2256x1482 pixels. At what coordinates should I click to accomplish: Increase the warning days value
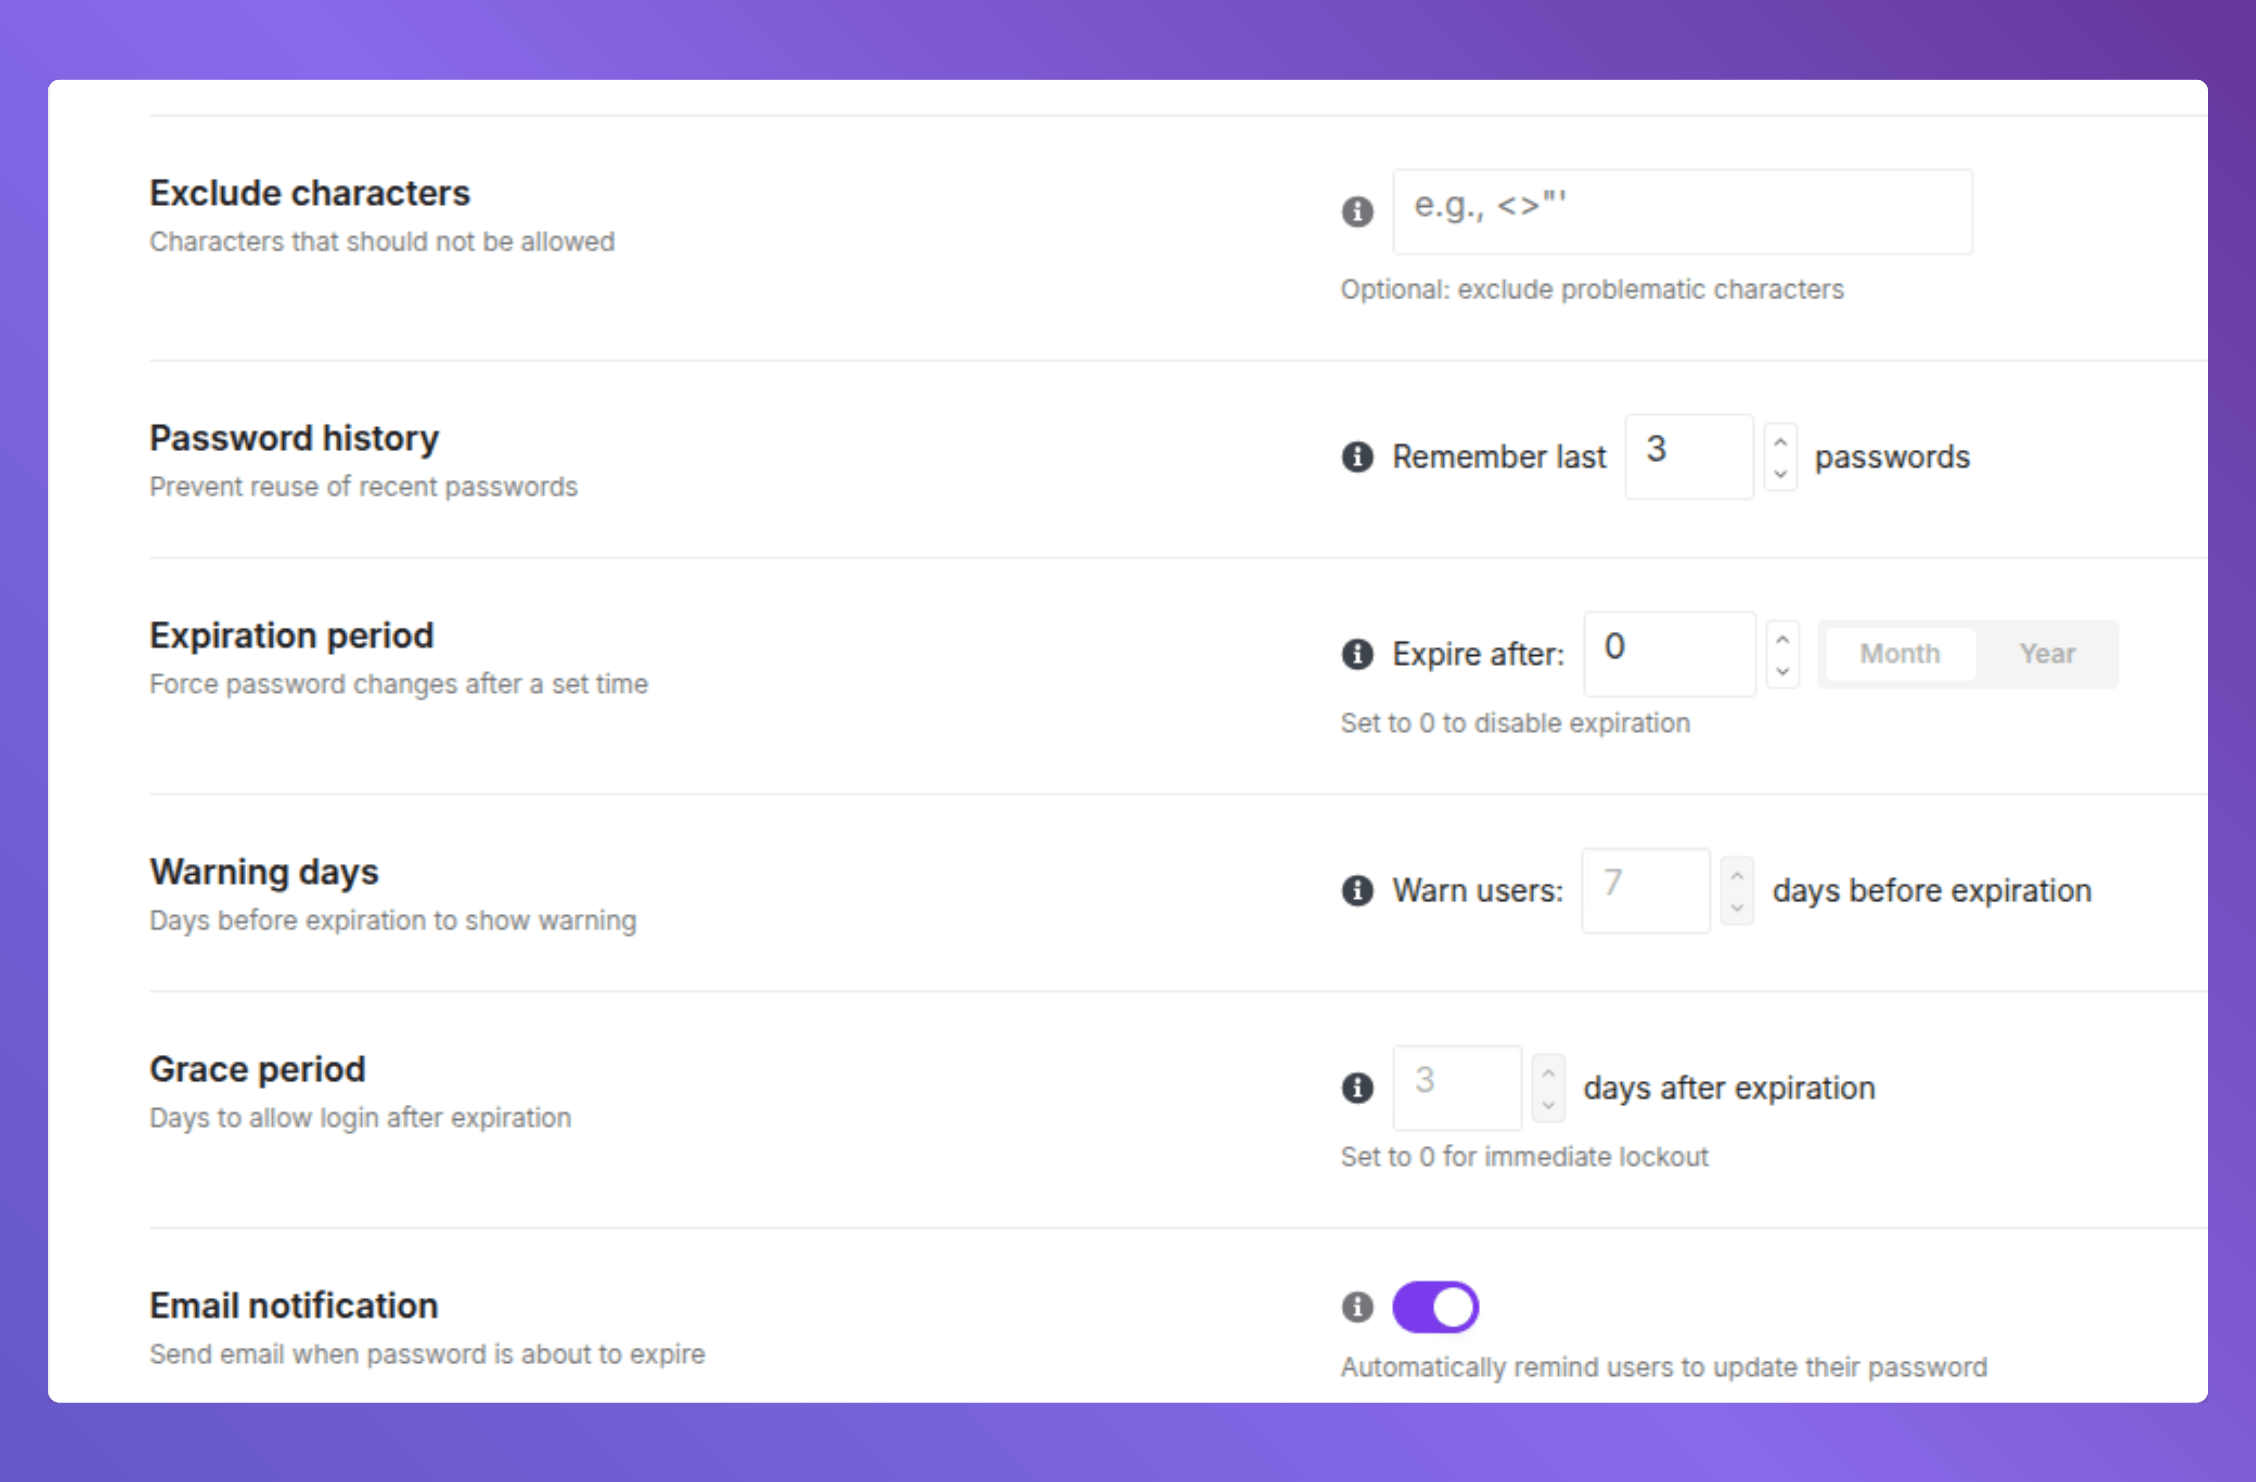point(1738,876)
